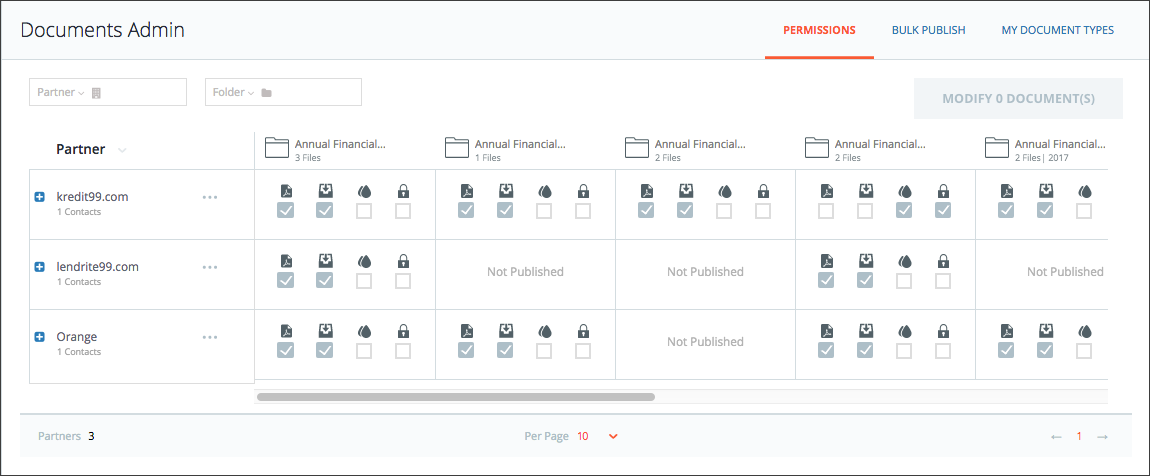Expand the kredit99.com partner row
Screen dimensions: 1150x476
pyautogui.click(x=40, y=197)
